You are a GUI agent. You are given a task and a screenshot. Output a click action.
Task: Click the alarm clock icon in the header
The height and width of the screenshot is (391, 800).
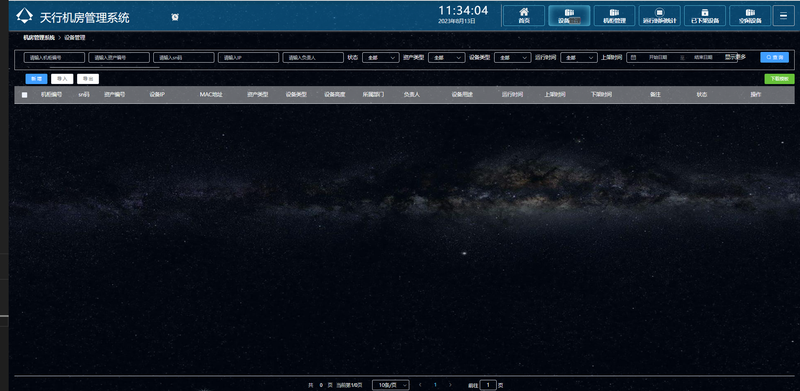click(x=175, y=17)
